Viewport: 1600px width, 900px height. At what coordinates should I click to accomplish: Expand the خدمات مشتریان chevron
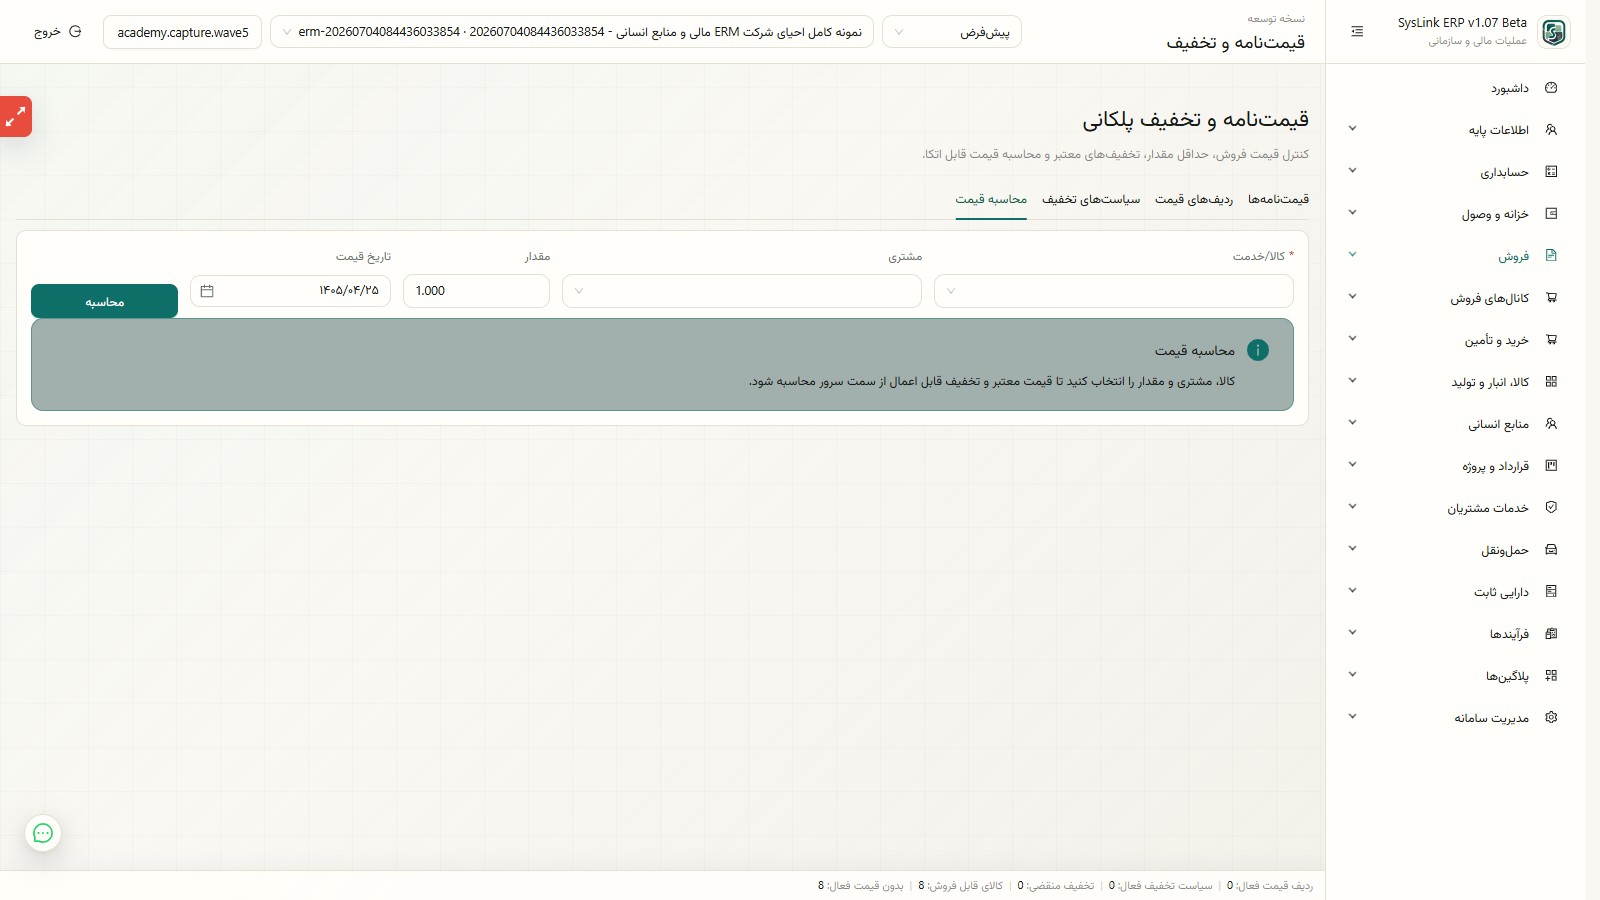tap(1352, 507)
